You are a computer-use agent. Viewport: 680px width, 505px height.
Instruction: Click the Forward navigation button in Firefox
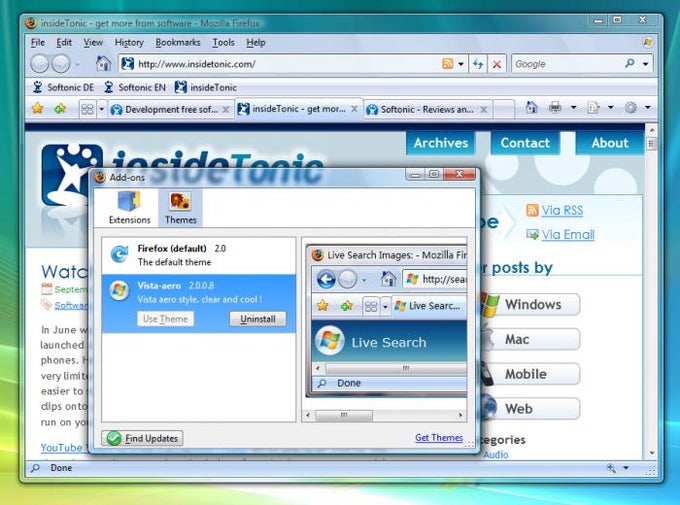(61, 64)
